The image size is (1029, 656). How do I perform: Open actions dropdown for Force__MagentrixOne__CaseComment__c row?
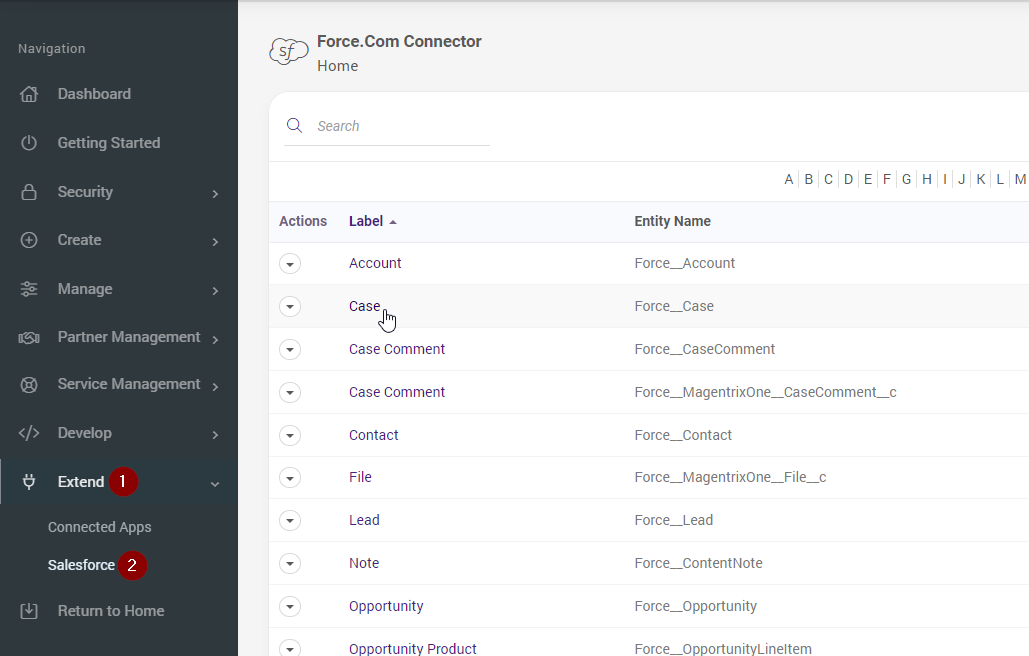[290, 392]
